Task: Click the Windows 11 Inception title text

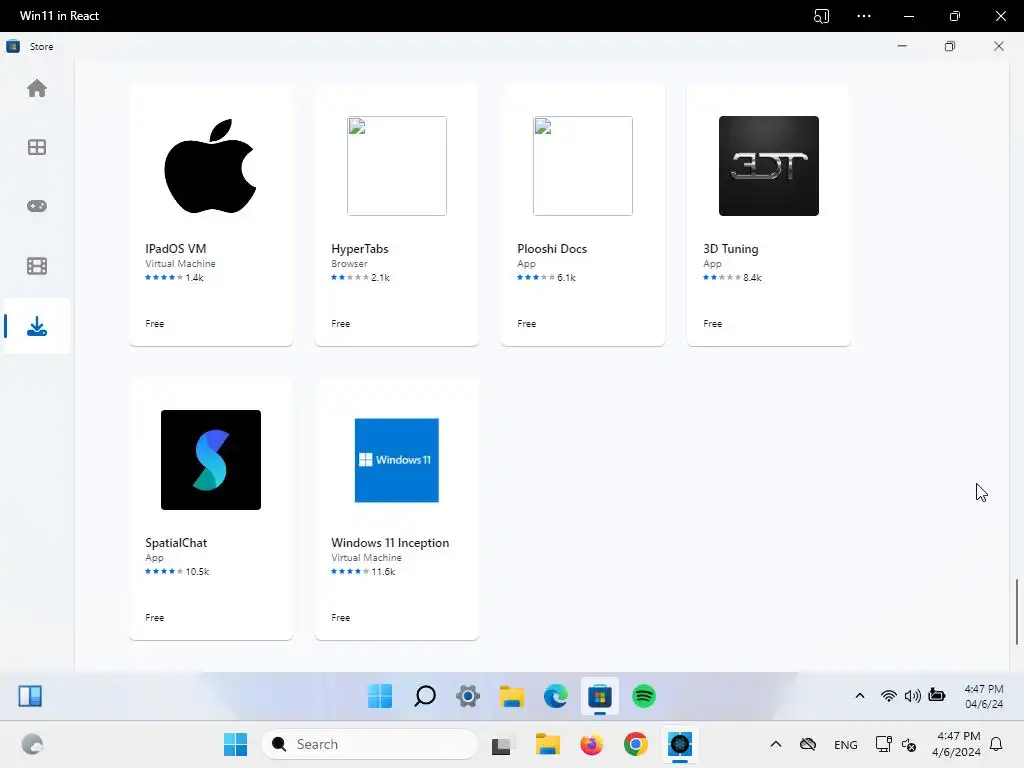Action: [x=390, y=543]
